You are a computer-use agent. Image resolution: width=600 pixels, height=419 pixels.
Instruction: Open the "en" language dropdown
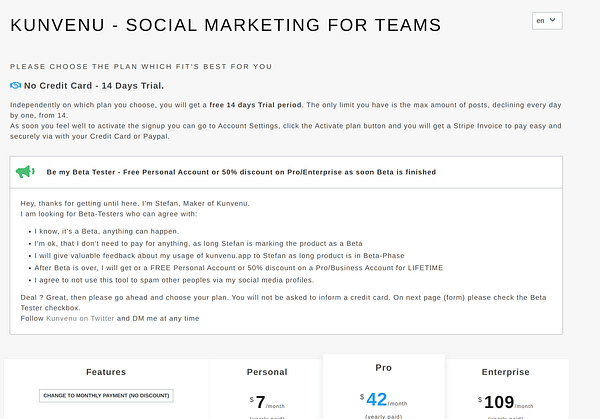(x=547, y=20)
